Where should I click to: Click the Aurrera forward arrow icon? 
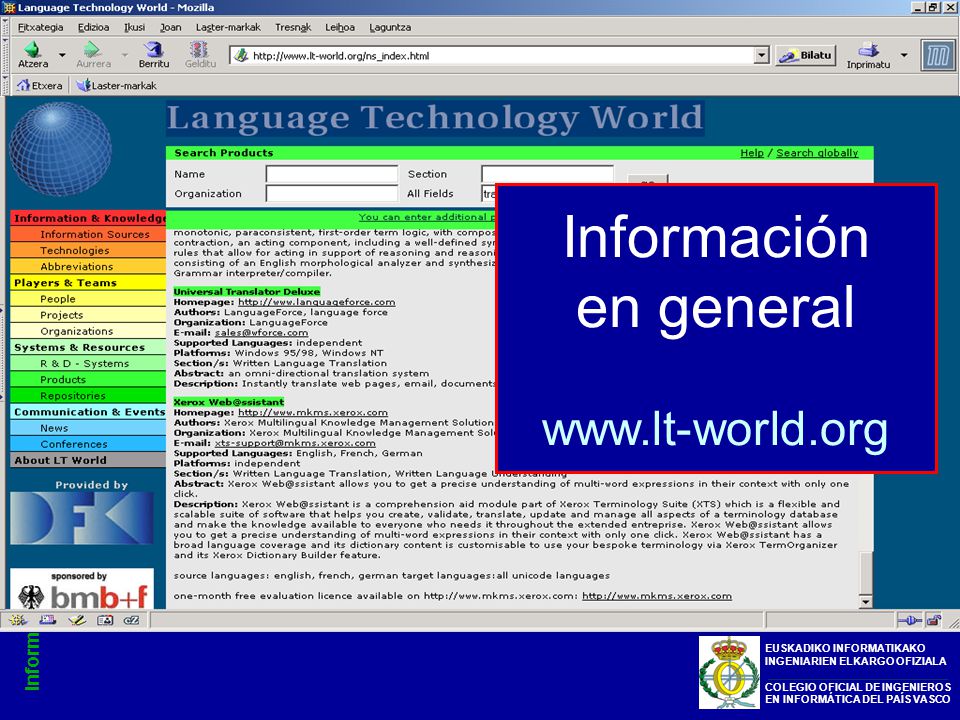92,50
